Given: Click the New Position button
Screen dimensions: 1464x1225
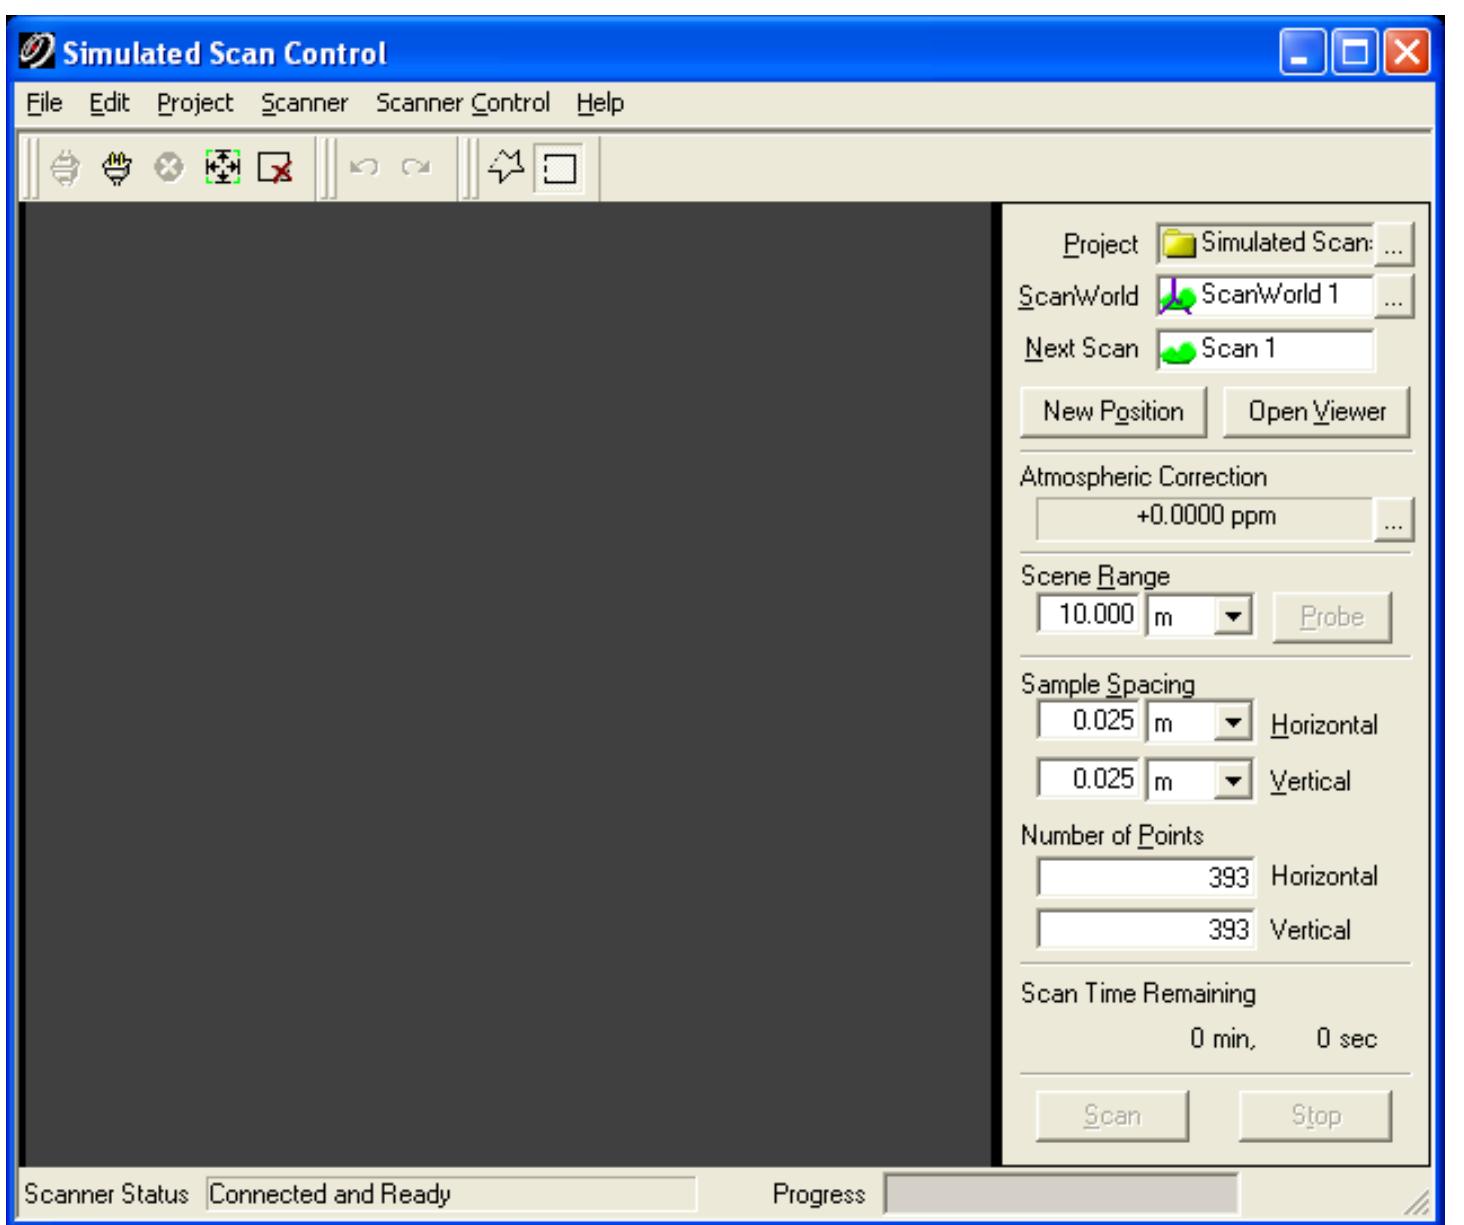Looking at the screenshot, I should (x=1113, y=412).
